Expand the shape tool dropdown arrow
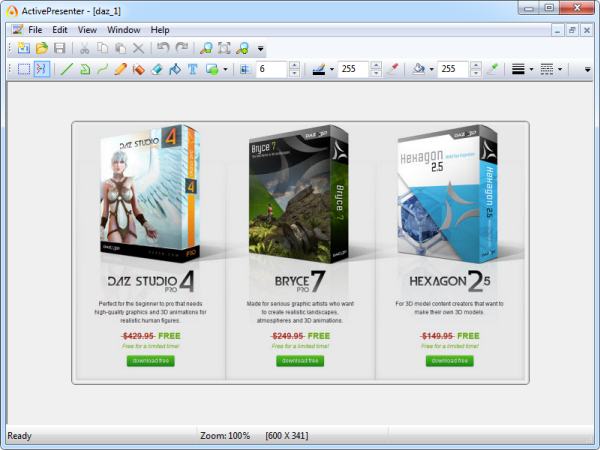This screenshot has width=600, height=450. click(225, 69)
